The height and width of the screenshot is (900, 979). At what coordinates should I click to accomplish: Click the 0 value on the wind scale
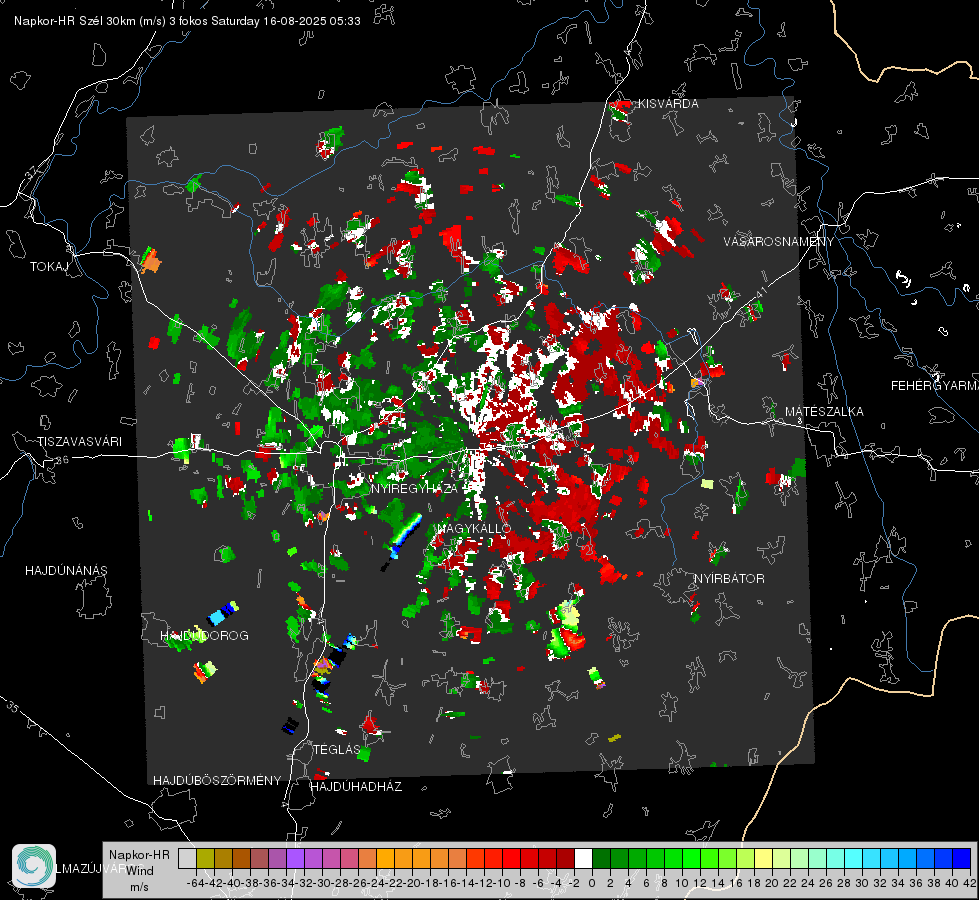(x=592, y=883)
